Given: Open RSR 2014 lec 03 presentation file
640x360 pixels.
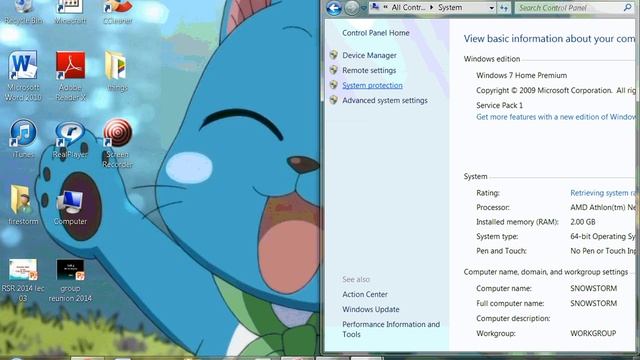Looking at the screenshot, I should pyautogui.click(x=23, y=280).
